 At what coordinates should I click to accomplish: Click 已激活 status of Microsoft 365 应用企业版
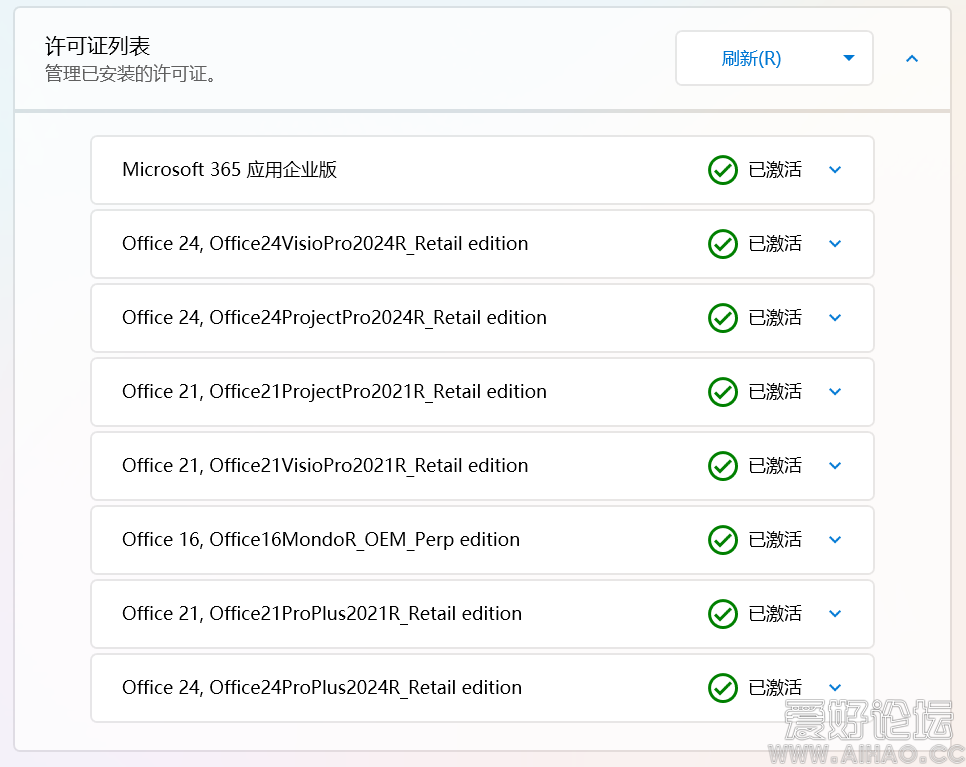coord(775,169)
